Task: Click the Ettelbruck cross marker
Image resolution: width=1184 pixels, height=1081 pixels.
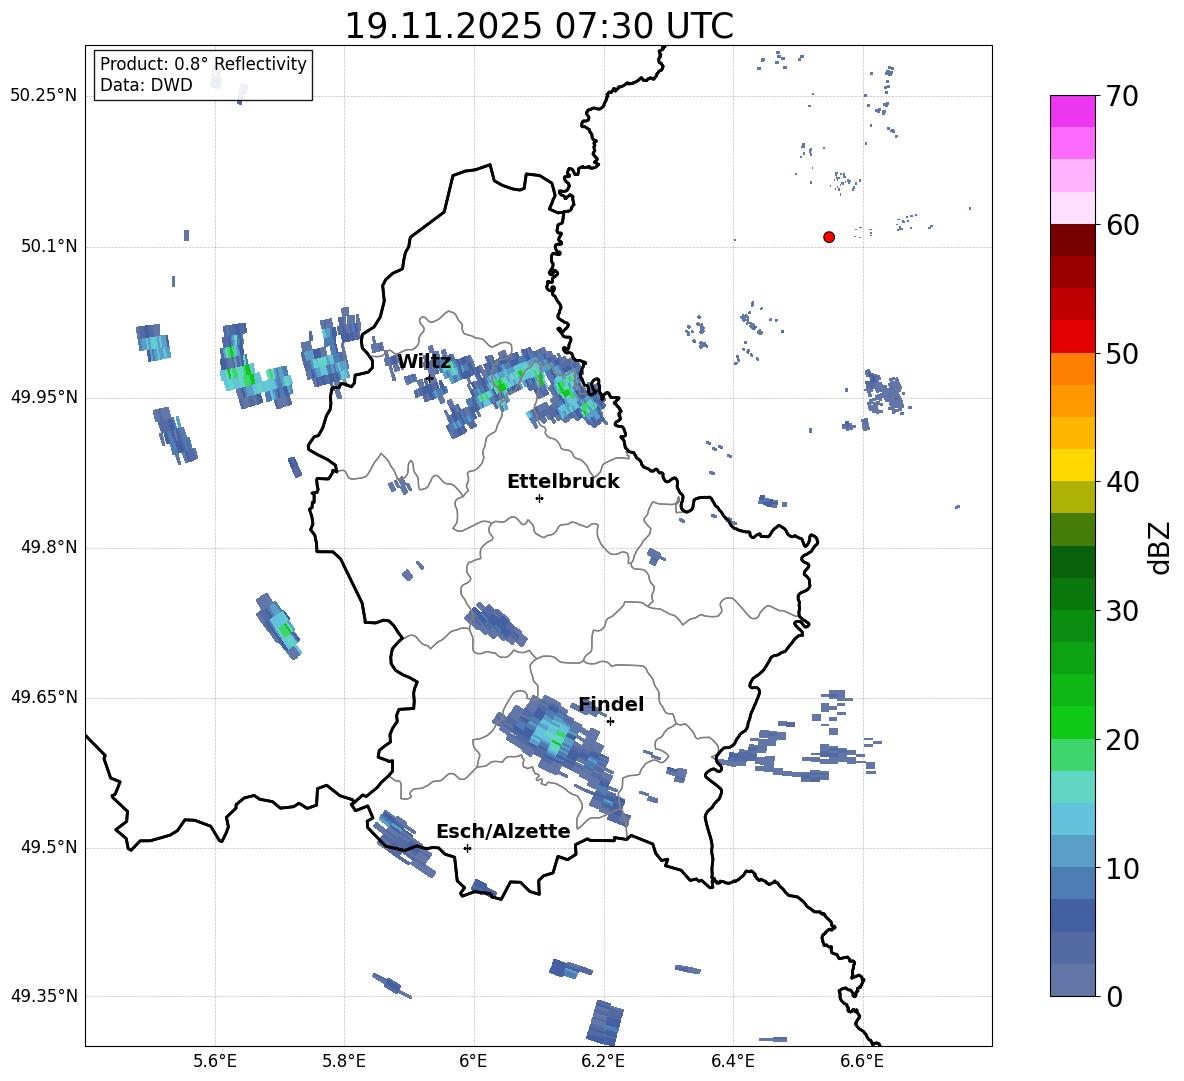Action: point(539,498)
